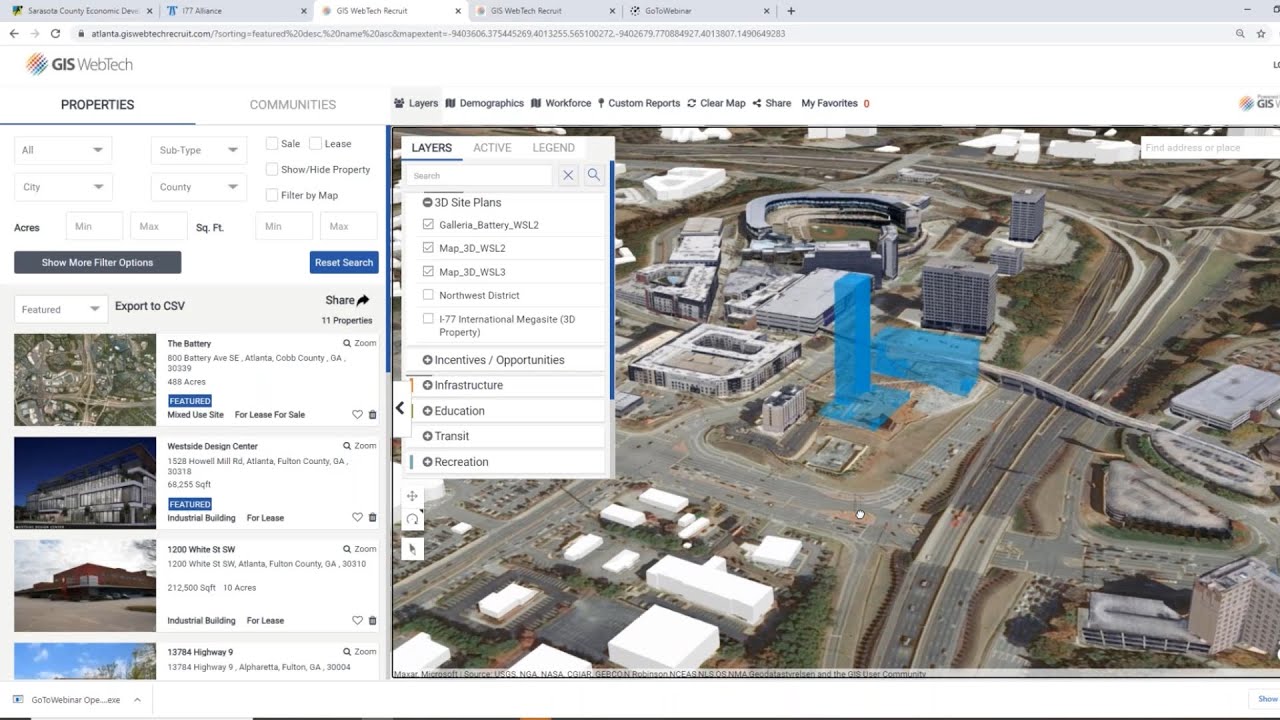Collapse the layers panel with left arrow
This screenshot has height=720, width=1280.
coord(400,408)
